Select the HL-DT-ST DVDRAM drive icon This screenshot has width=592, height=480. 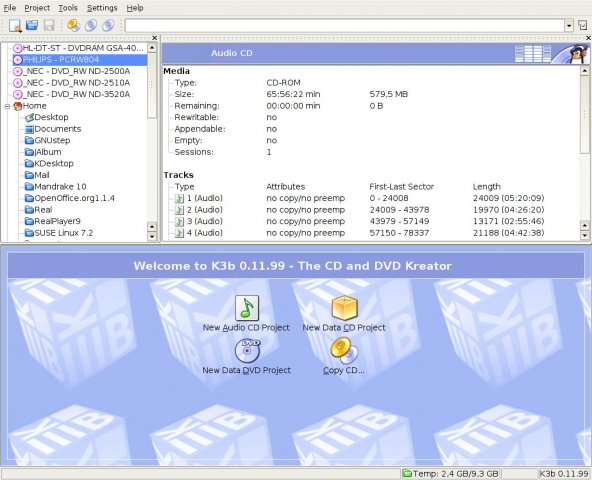click(x=18, y=48)
